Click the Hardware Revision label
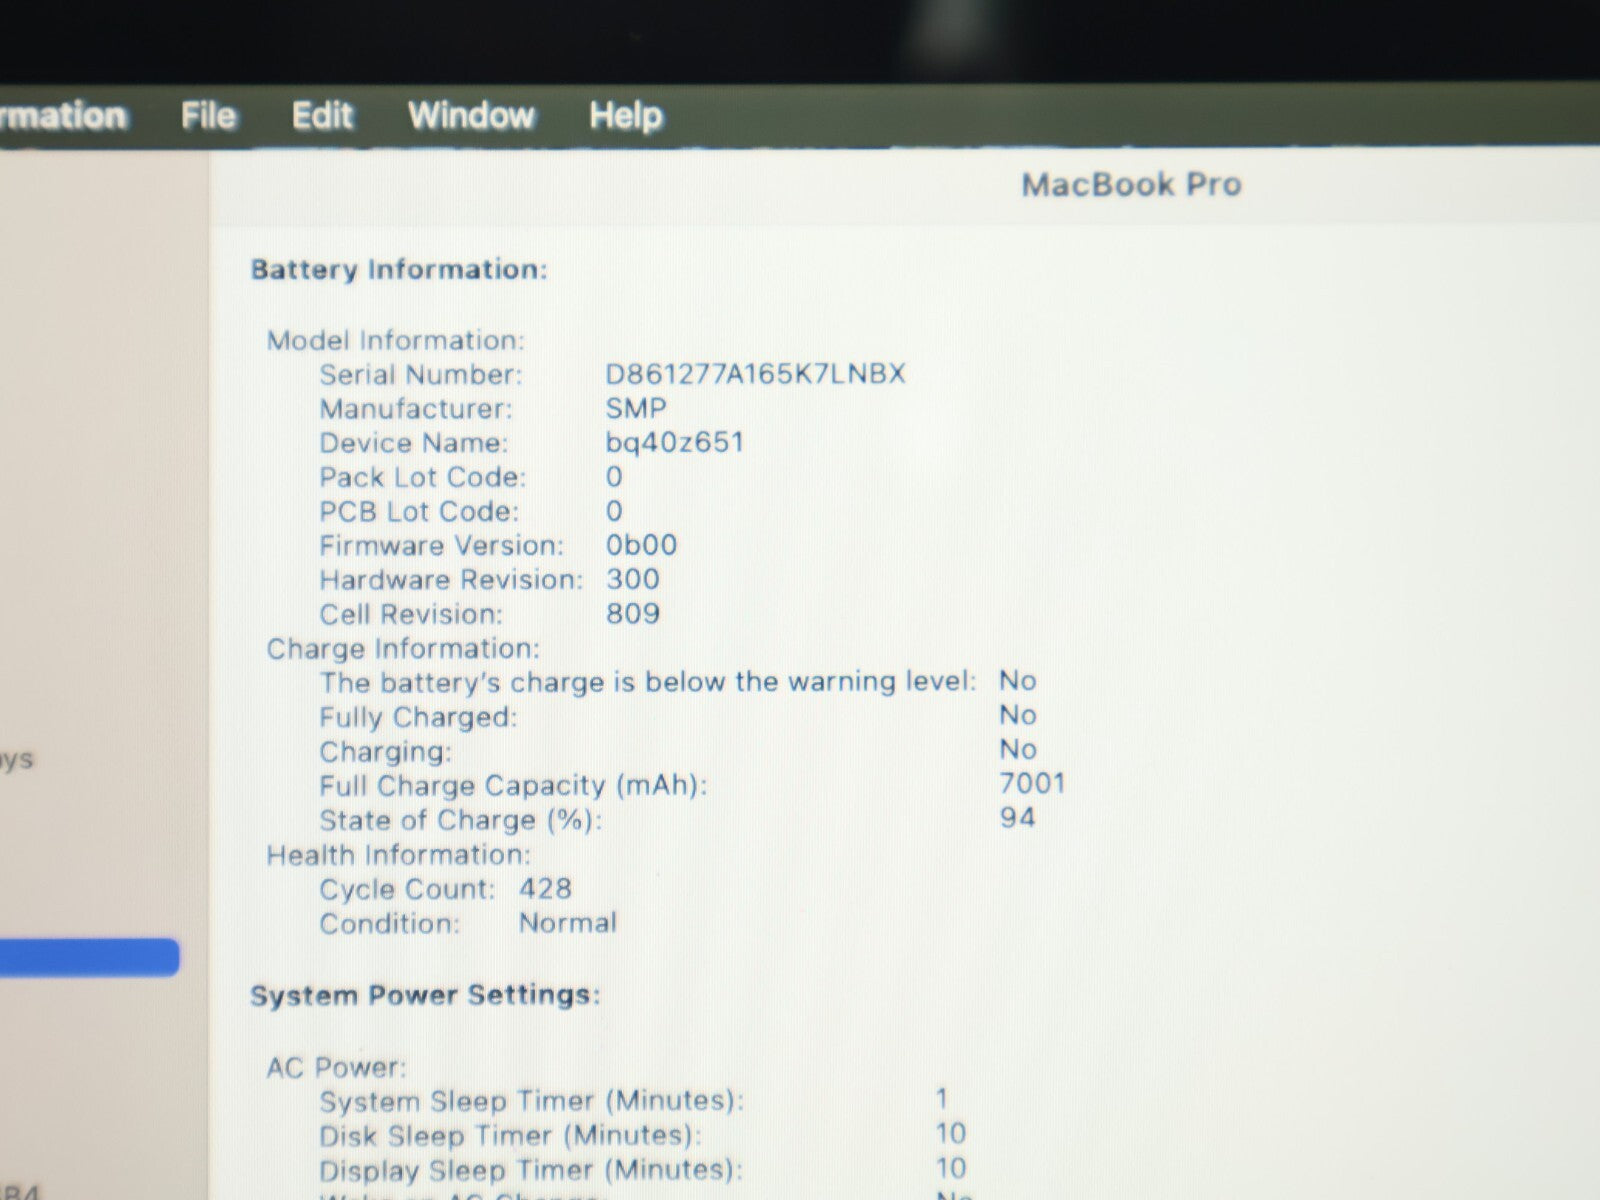Screen dimensions: 1600x1200 coord(450,580)
